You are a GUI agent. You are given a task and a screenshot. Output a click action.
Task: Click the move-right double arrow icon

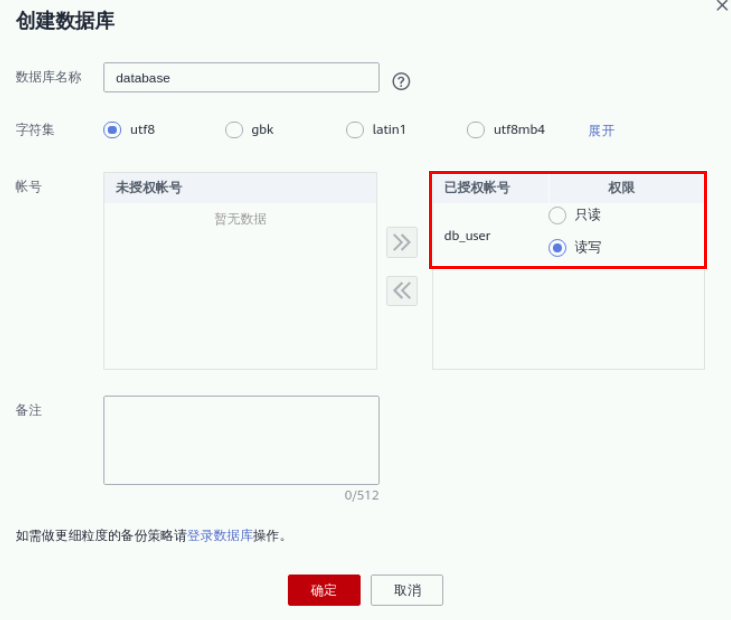tap(401, 241)
